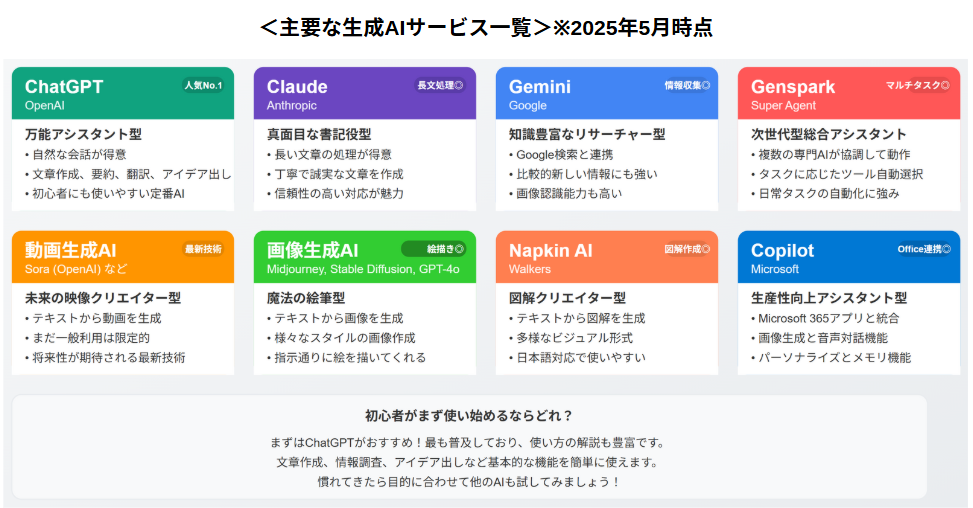The image size is (973, 508).
Task: Click the 画像生成AI heading
Action: pyautogui.click(x=313, y=251)
